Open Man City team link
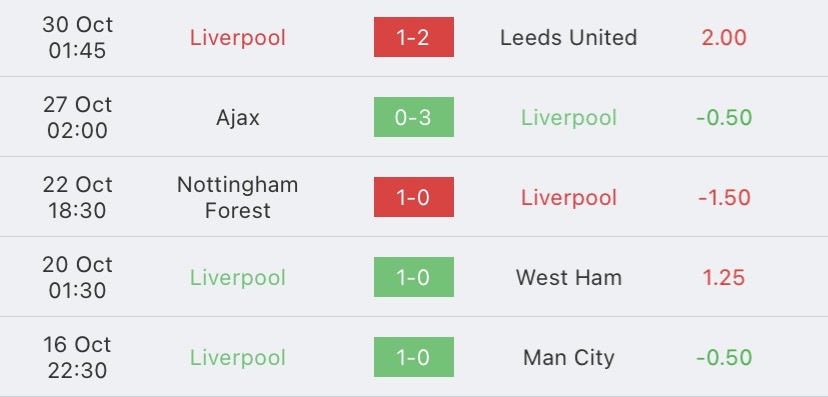828x397 pixels. coord(569,358)
